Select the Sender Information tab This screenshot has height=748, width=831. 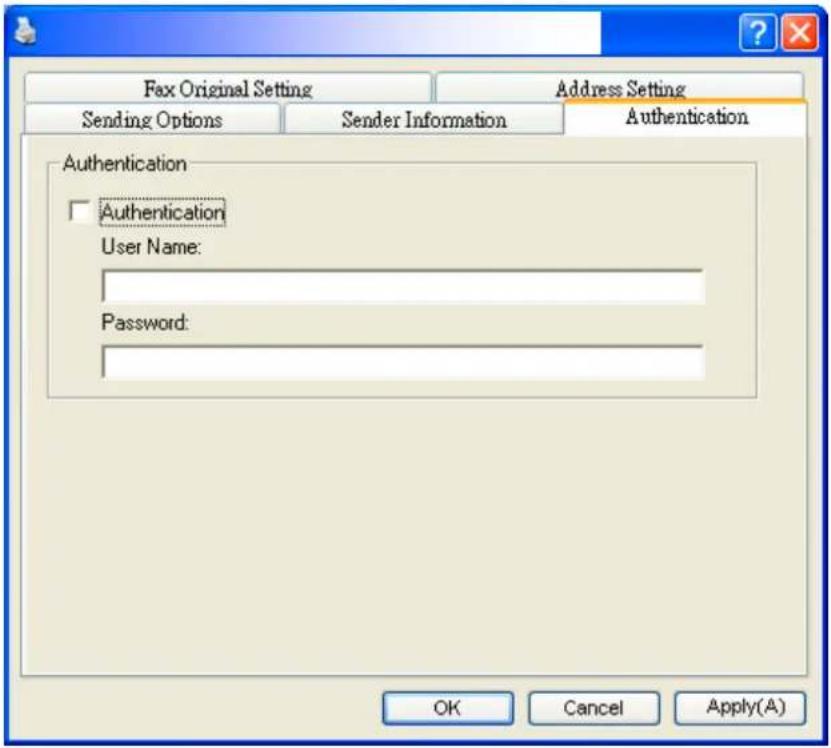click(423, 119)
